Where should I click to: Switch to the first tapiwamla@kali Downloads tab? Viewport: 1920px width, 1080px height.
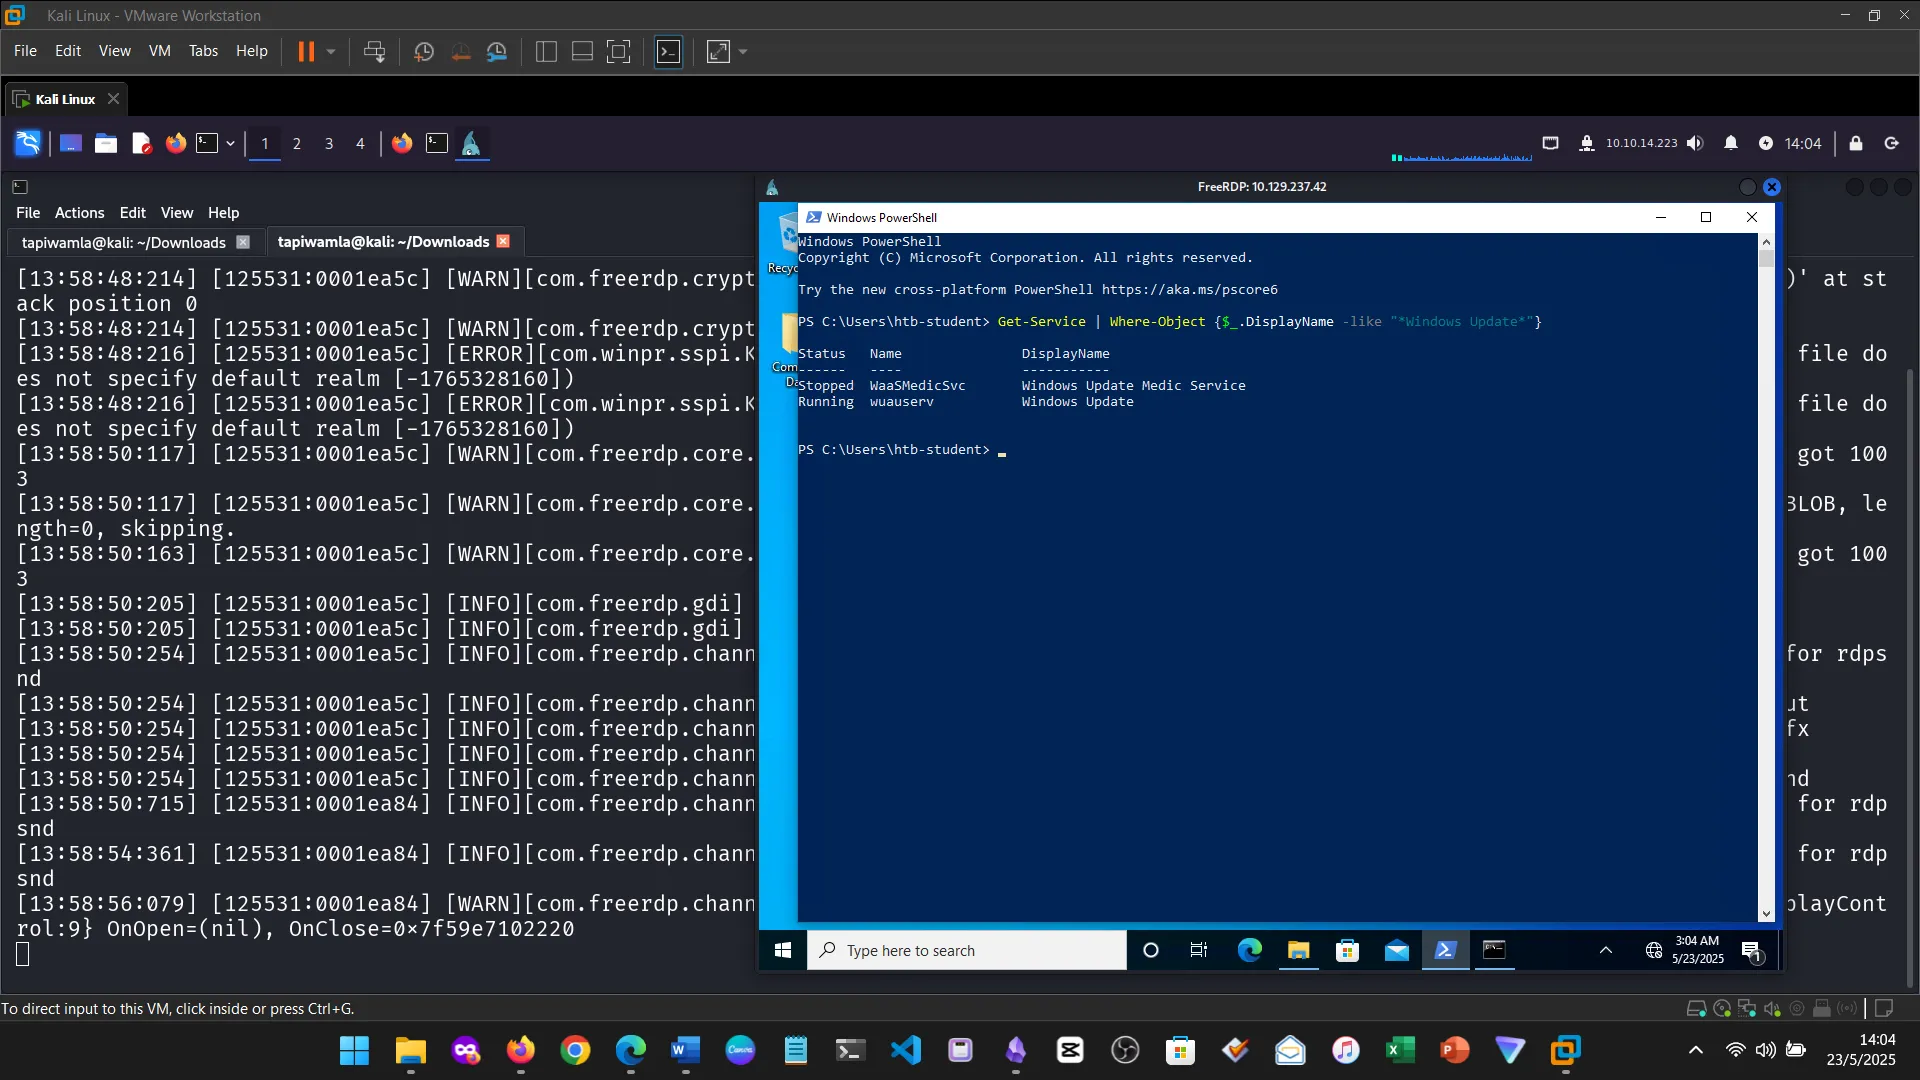123,242
